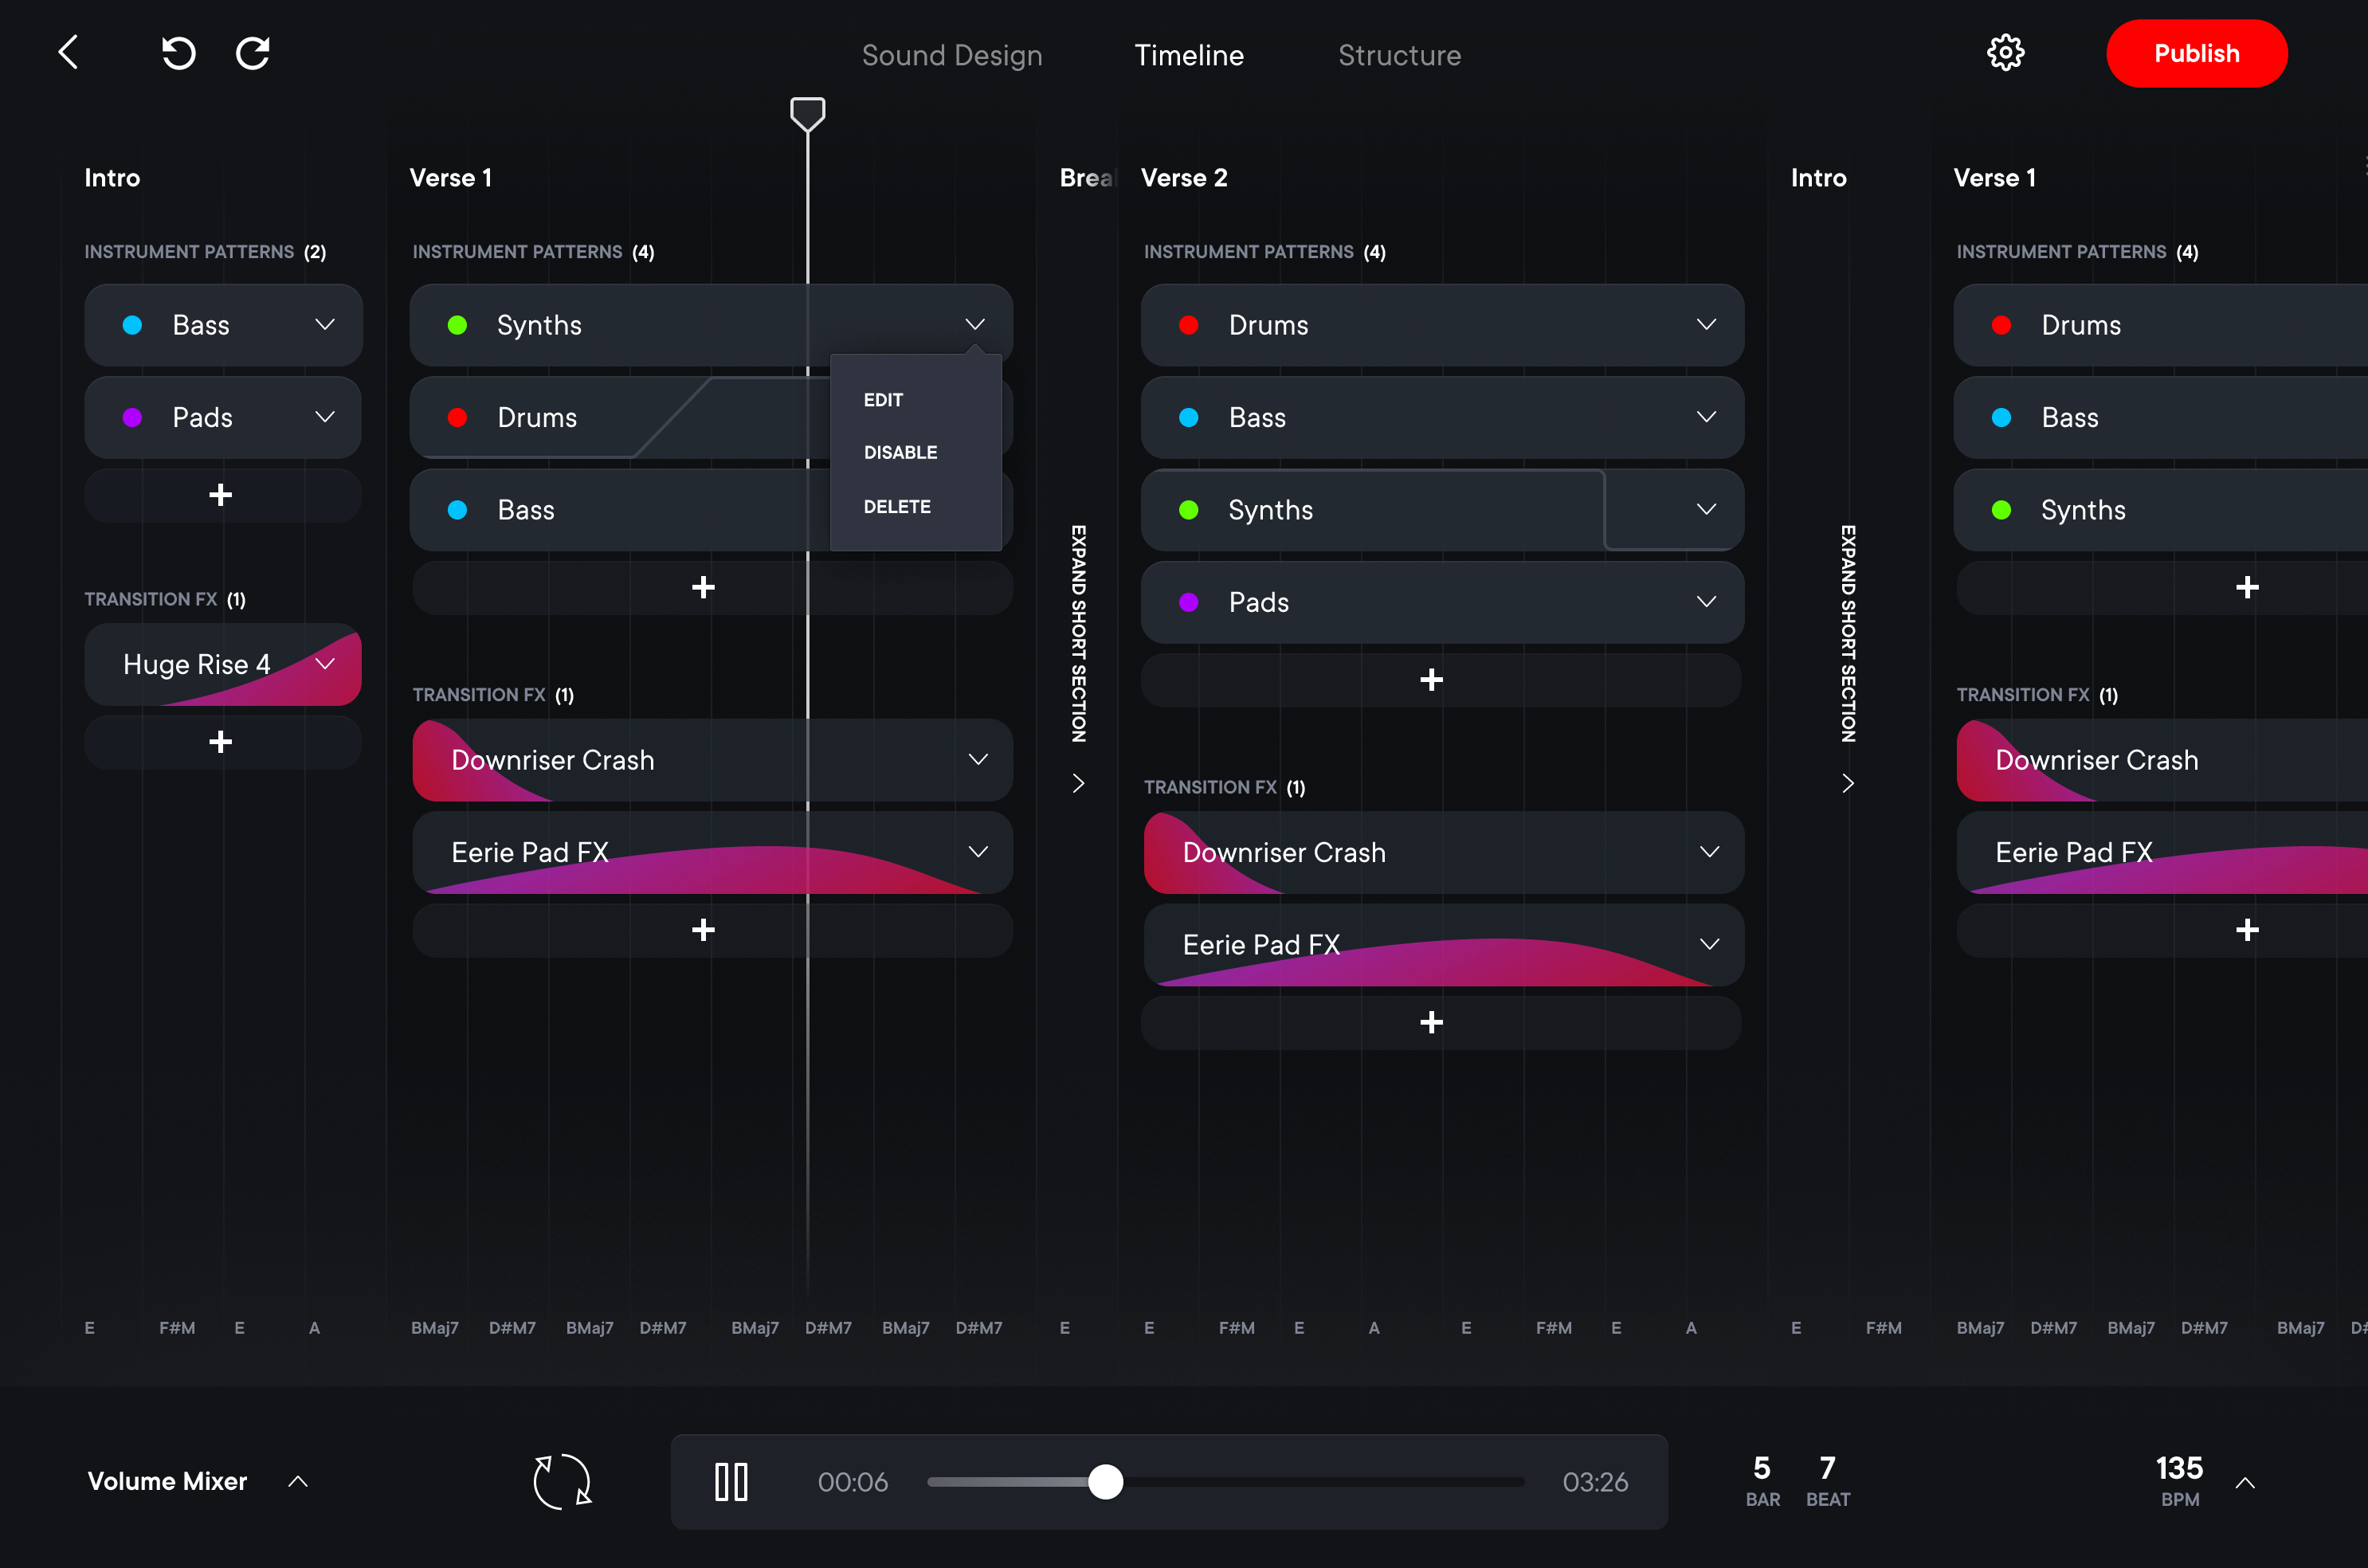2368x1568 pixels.
Task: Click the Verse 2 section title
Action: (1184, 178)
